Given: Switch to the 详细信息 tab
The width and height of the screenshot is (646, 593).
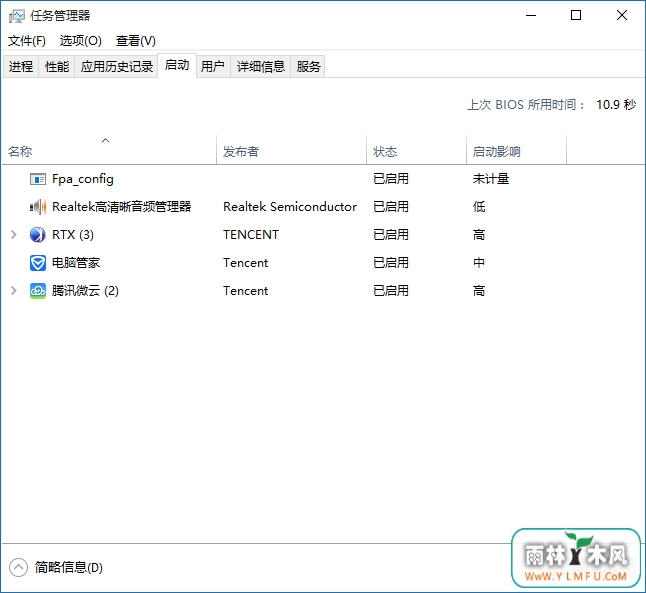Looking at the screenshot, I should [261, 66].
